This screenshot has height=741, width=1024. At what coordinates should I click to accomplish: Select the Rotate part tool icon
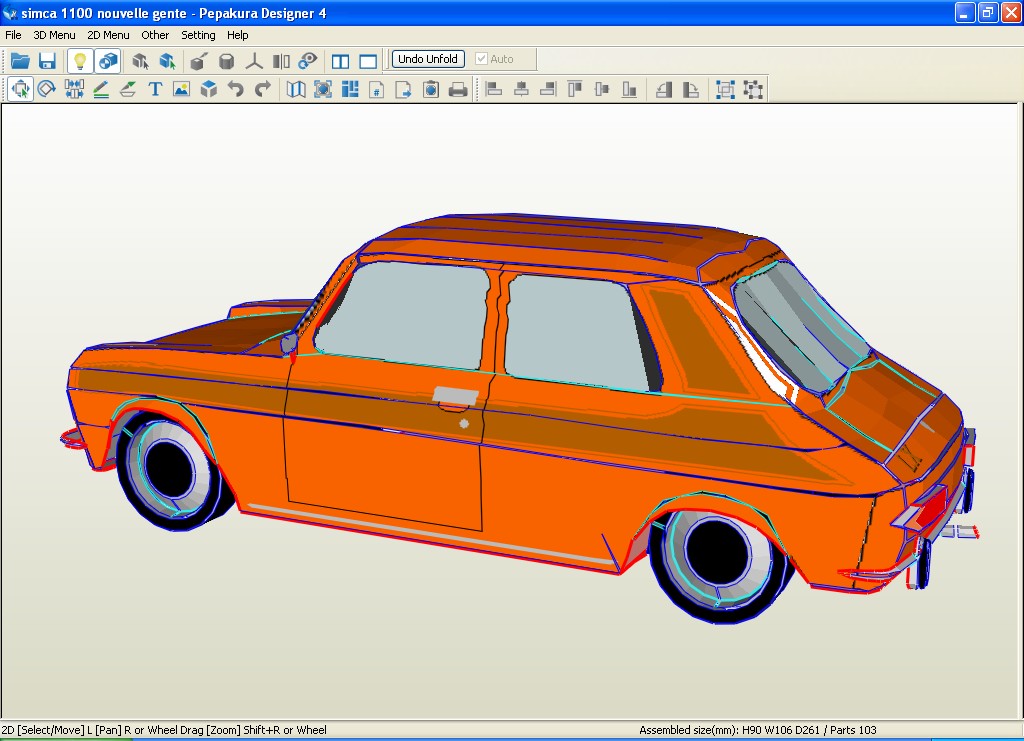click(x=47, y=89)
